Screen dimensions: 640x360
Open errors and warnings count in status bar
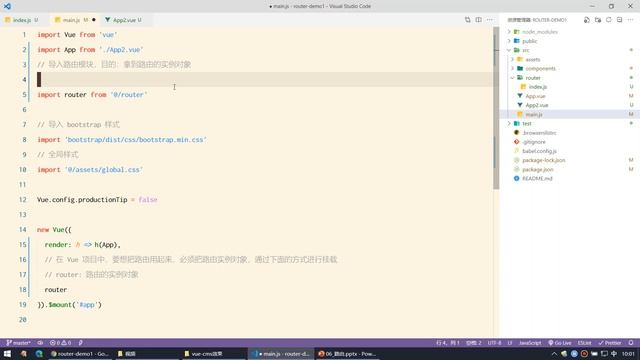click(60, 343)
